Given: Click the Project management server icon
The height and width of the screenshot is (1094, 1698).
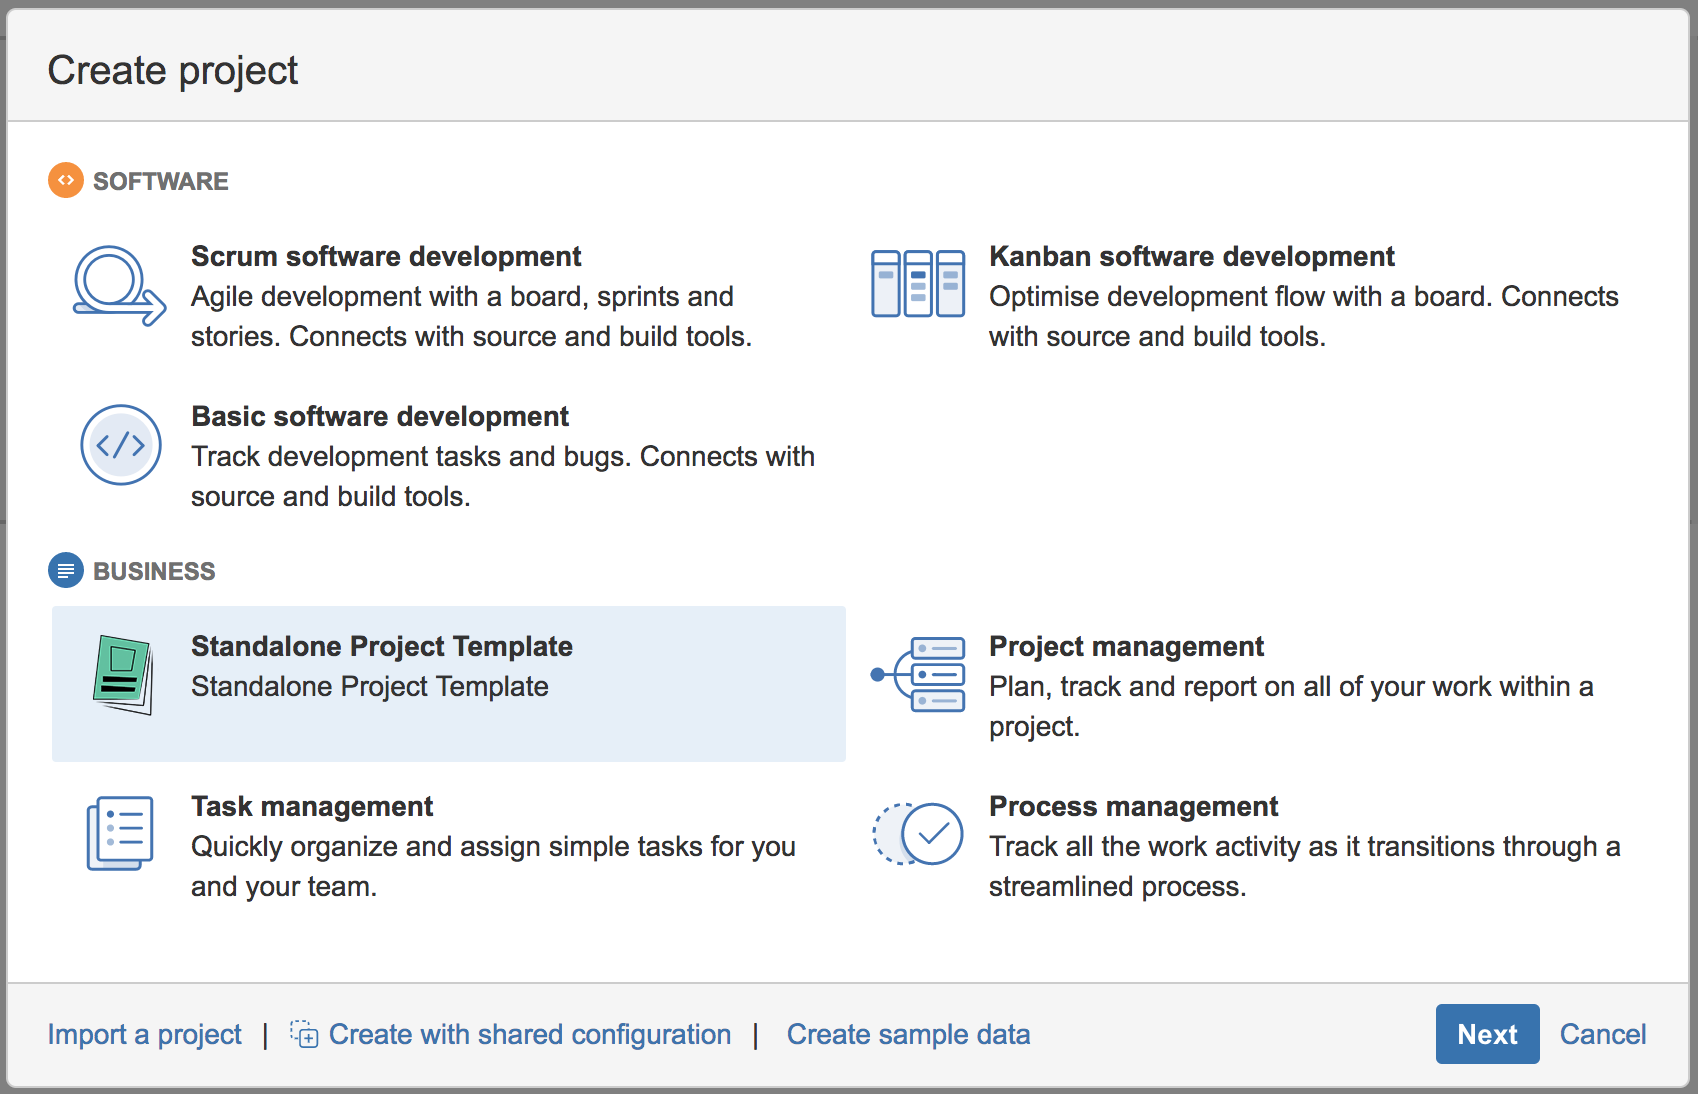Looking at the screenshot, I should pyautogui.click(x=919, y=675).
